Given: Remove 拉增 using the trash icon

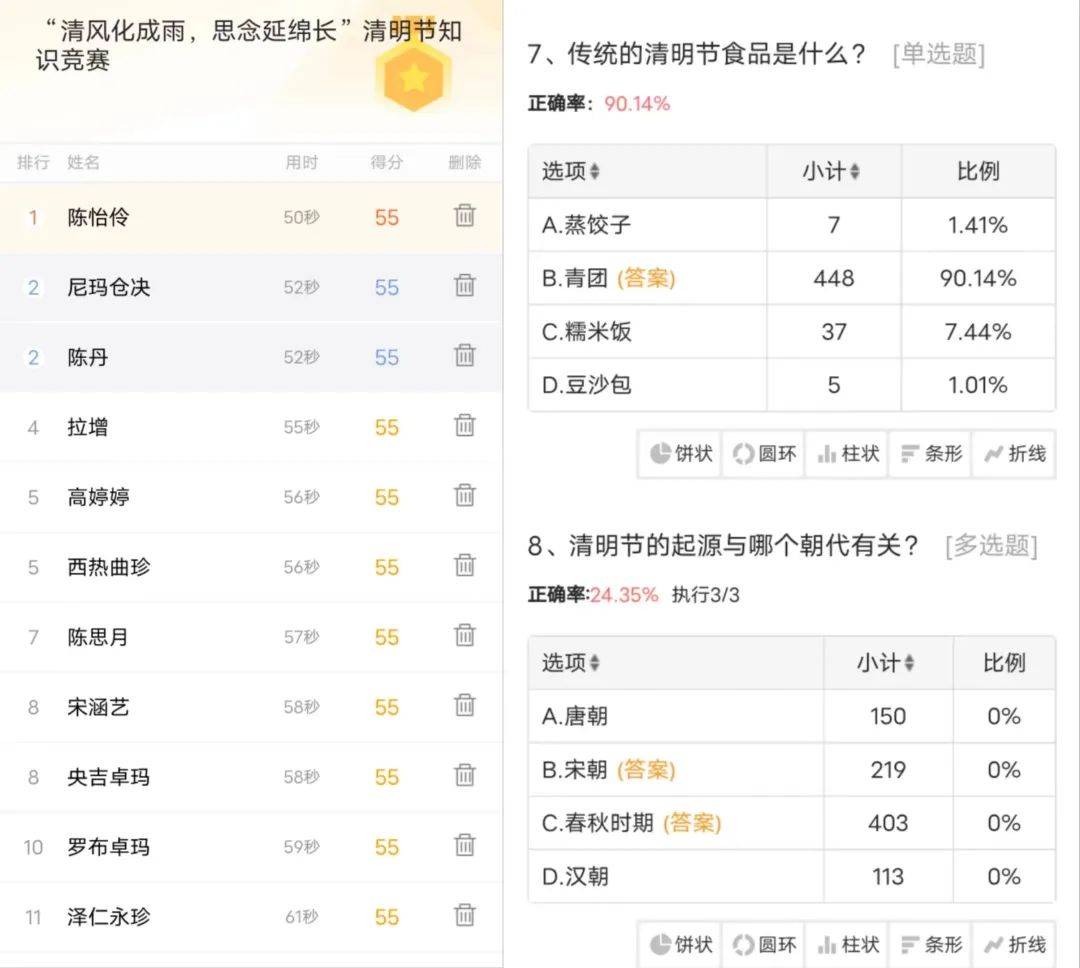Looking at the screenshot, I should (465, 425).
